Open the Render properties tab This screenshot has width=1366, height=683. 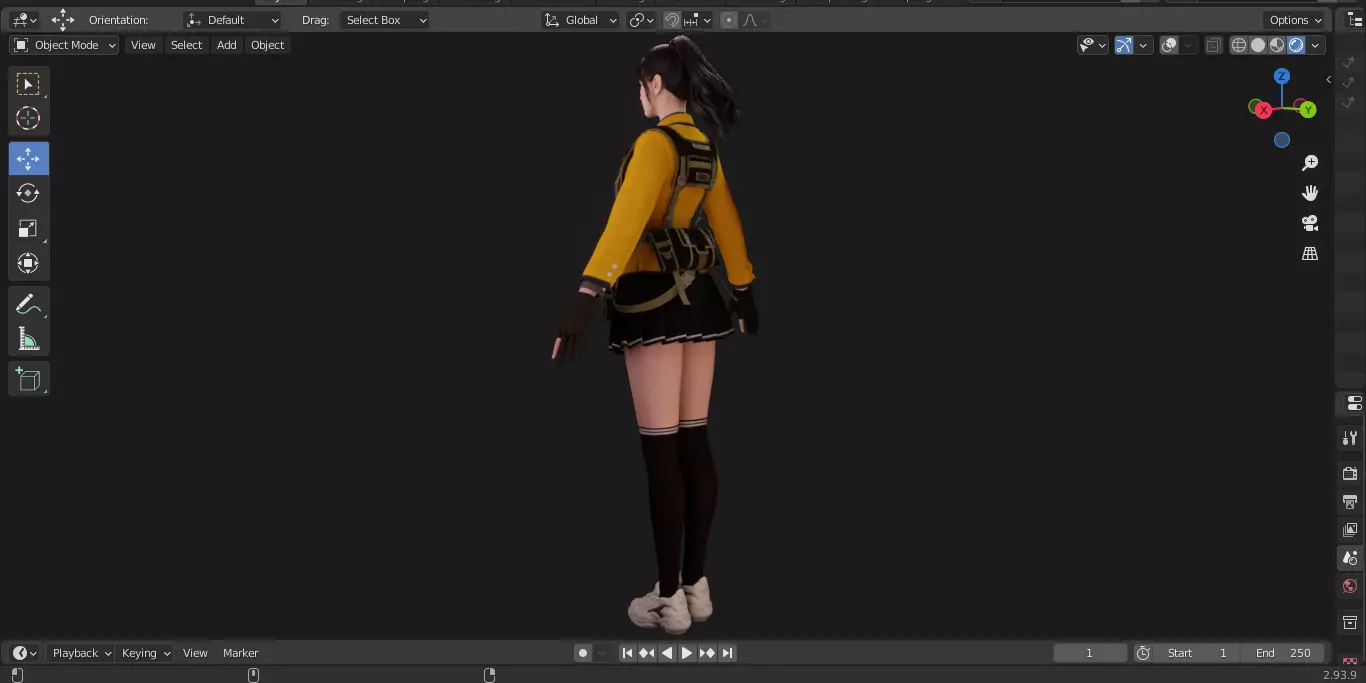coord(1350,473)
